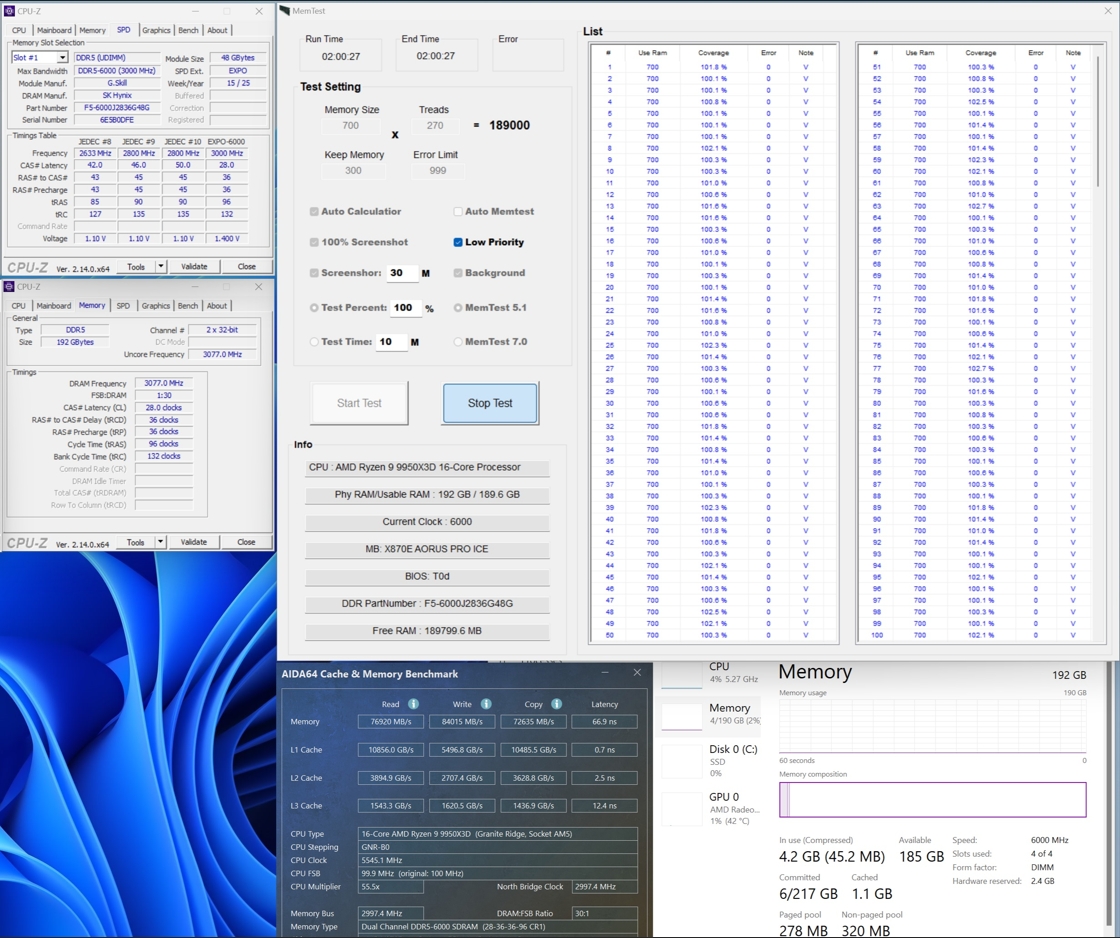The height and width of the screenshot is (938, 1120).
Task: Click Tools button in the SPD window
Action: click(x=136, y=266)
